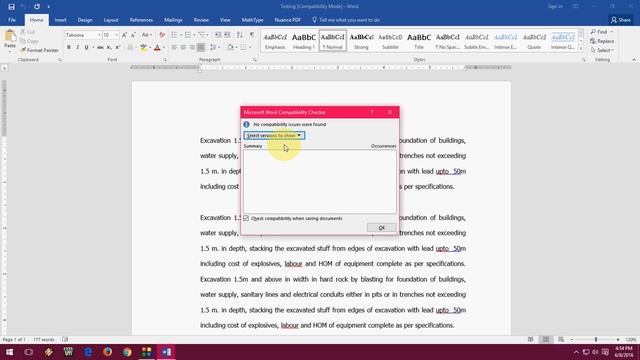The height and width of the screenshot is (360, 640).
Task: Activate the Format Painter tool
Action: (40, 50)
